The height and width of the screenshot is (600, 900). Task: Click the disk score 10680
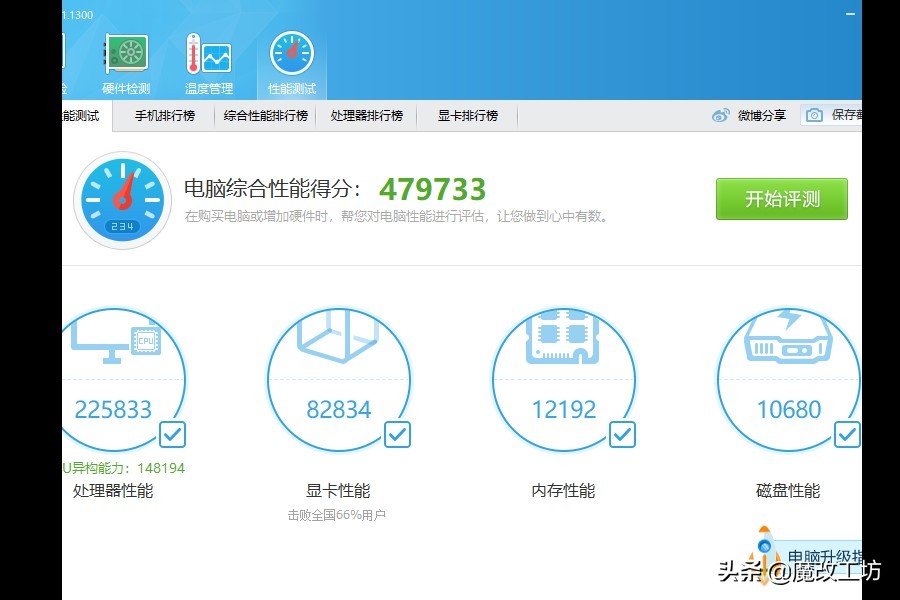[789, 409]
